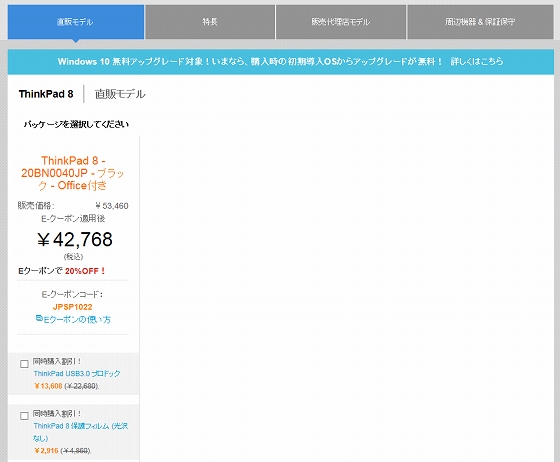Open the 周辺機器＆保証保守 tab

pos(480,22)
